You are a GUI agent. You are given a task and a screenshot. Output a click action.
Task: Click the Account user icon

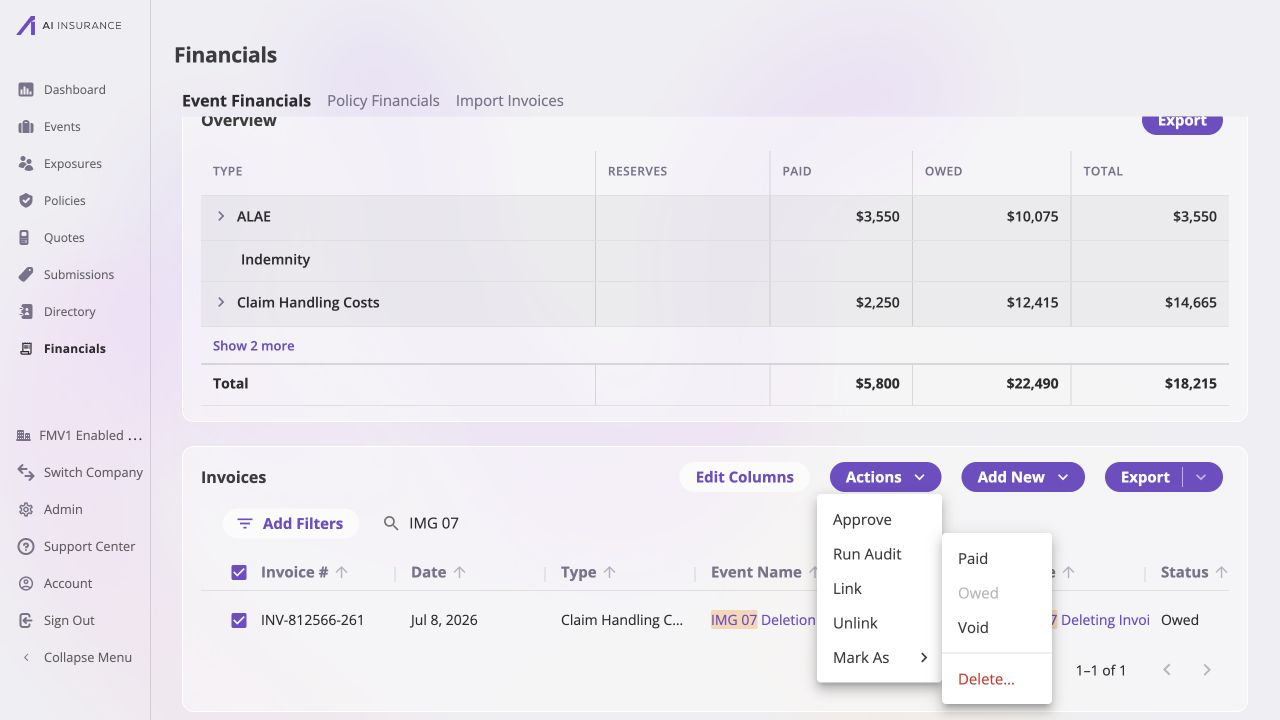pos(26,584)
